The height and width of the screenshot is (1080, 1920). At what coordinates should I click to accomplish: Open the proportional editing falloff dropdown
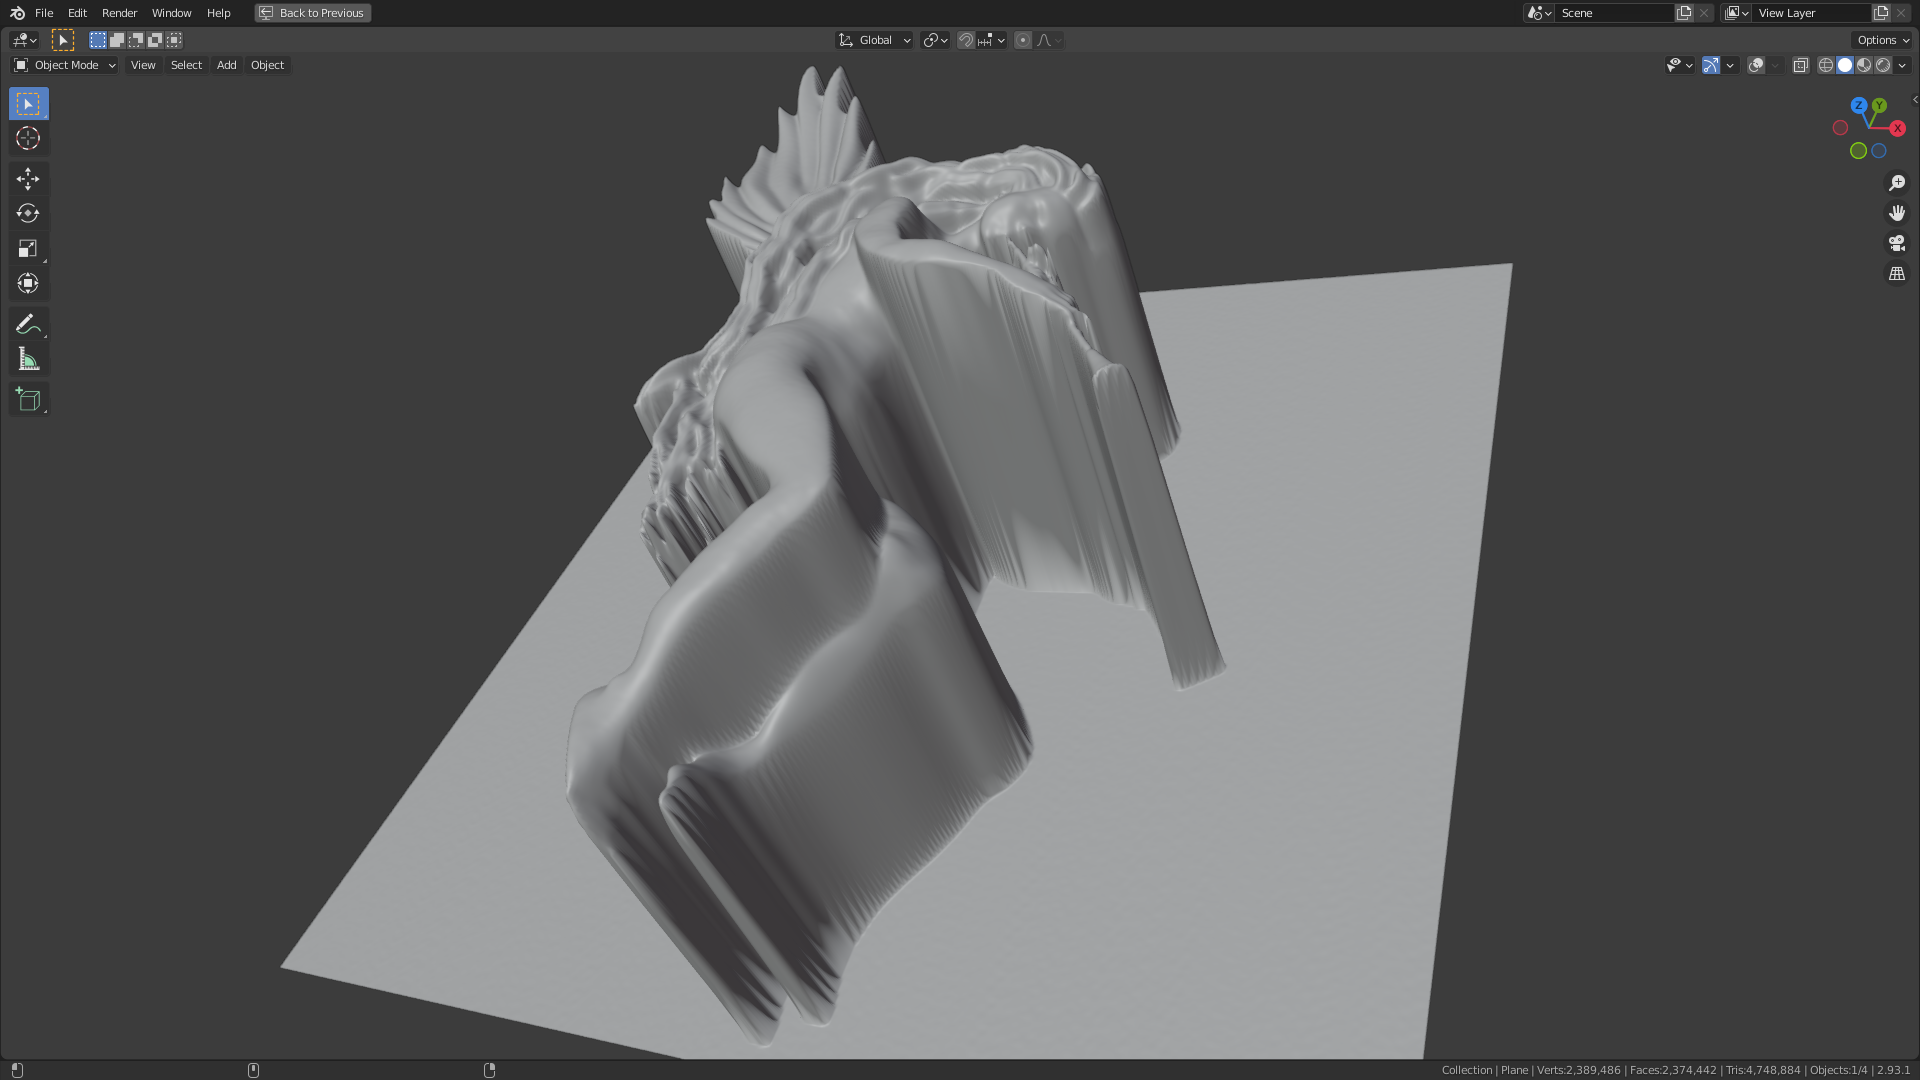1049,40
